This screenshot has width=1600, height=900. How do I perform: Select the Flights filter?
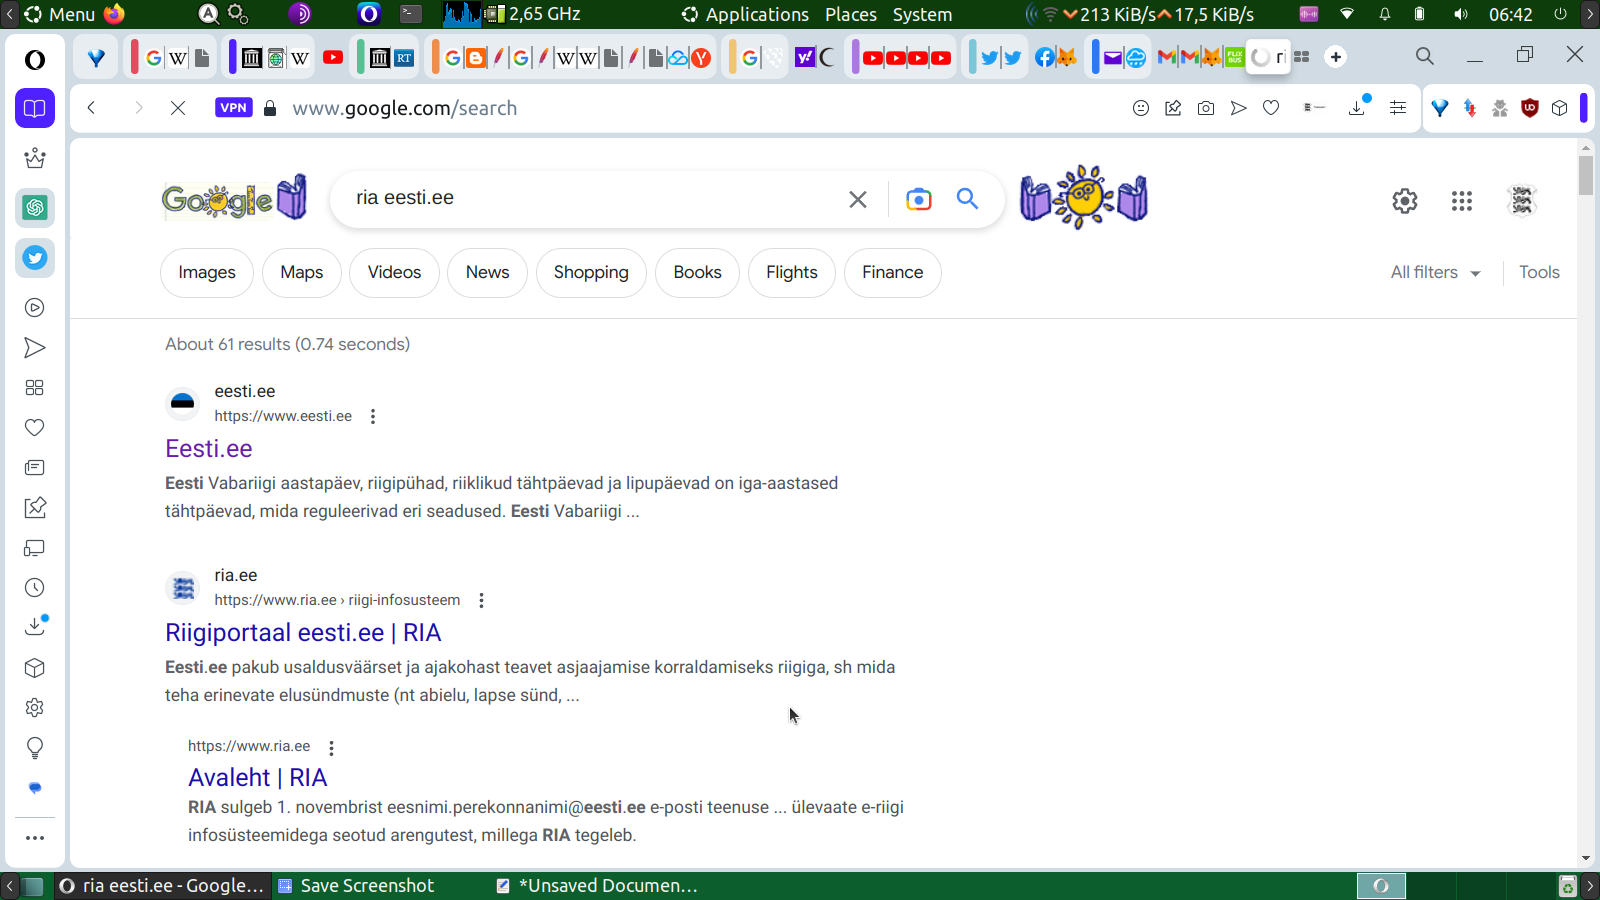(792, 273)
